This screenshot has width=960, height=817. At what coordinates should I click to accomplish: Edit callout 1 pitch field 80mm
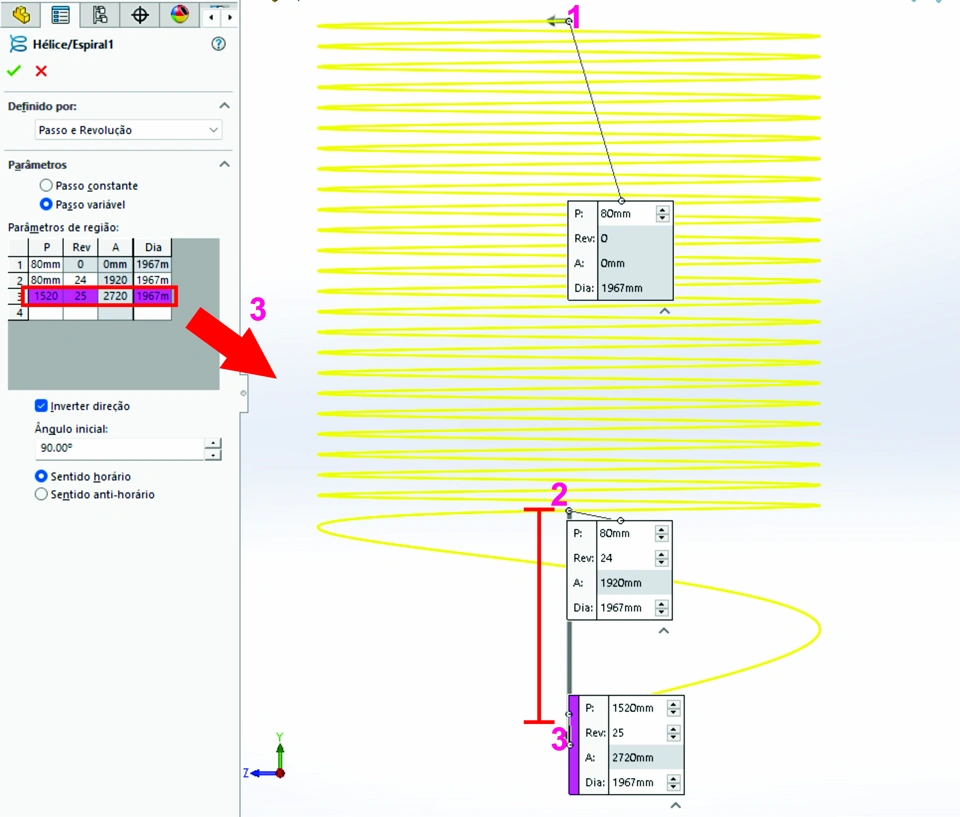(626, 213)
